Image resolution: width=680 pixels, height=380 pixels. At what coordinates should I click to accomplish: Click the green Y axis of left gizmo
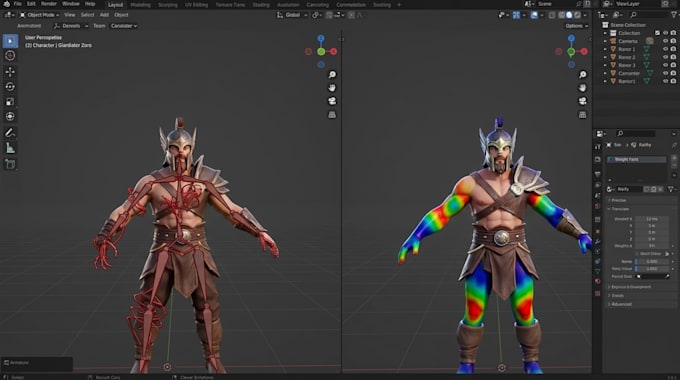click(321, 52)
